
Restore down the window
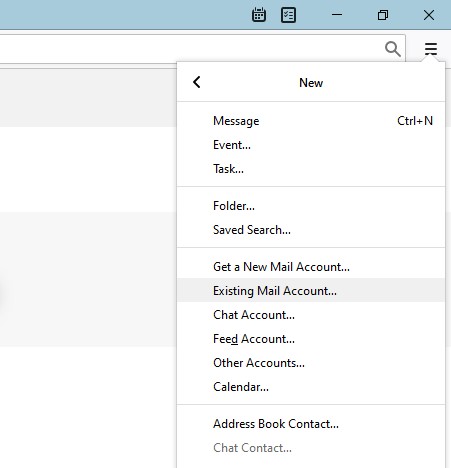click(x=383, y=15)
